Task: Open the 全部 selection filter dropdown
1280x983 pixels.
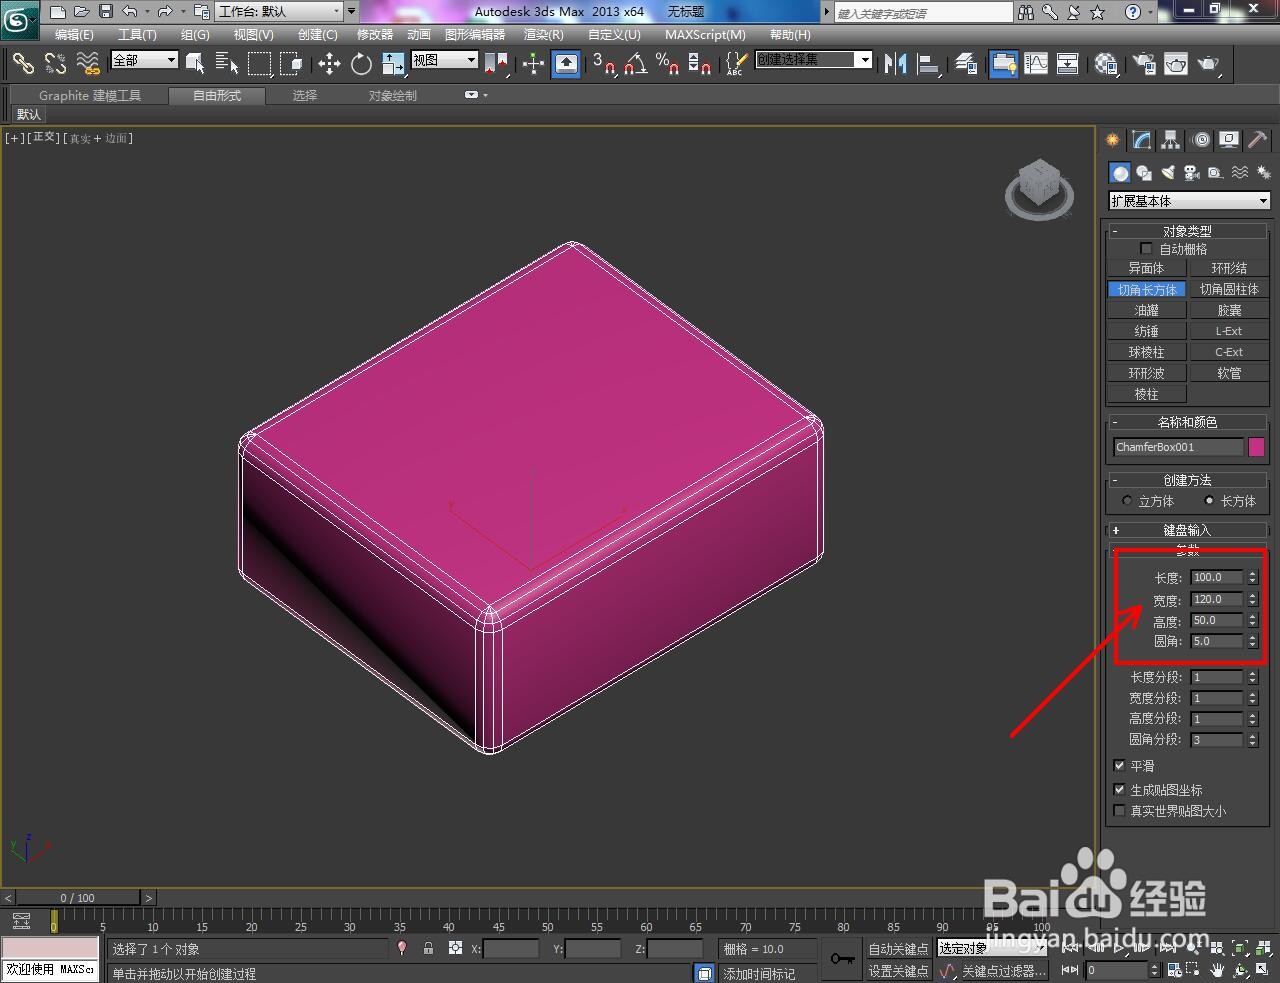Action: point(143,60)
